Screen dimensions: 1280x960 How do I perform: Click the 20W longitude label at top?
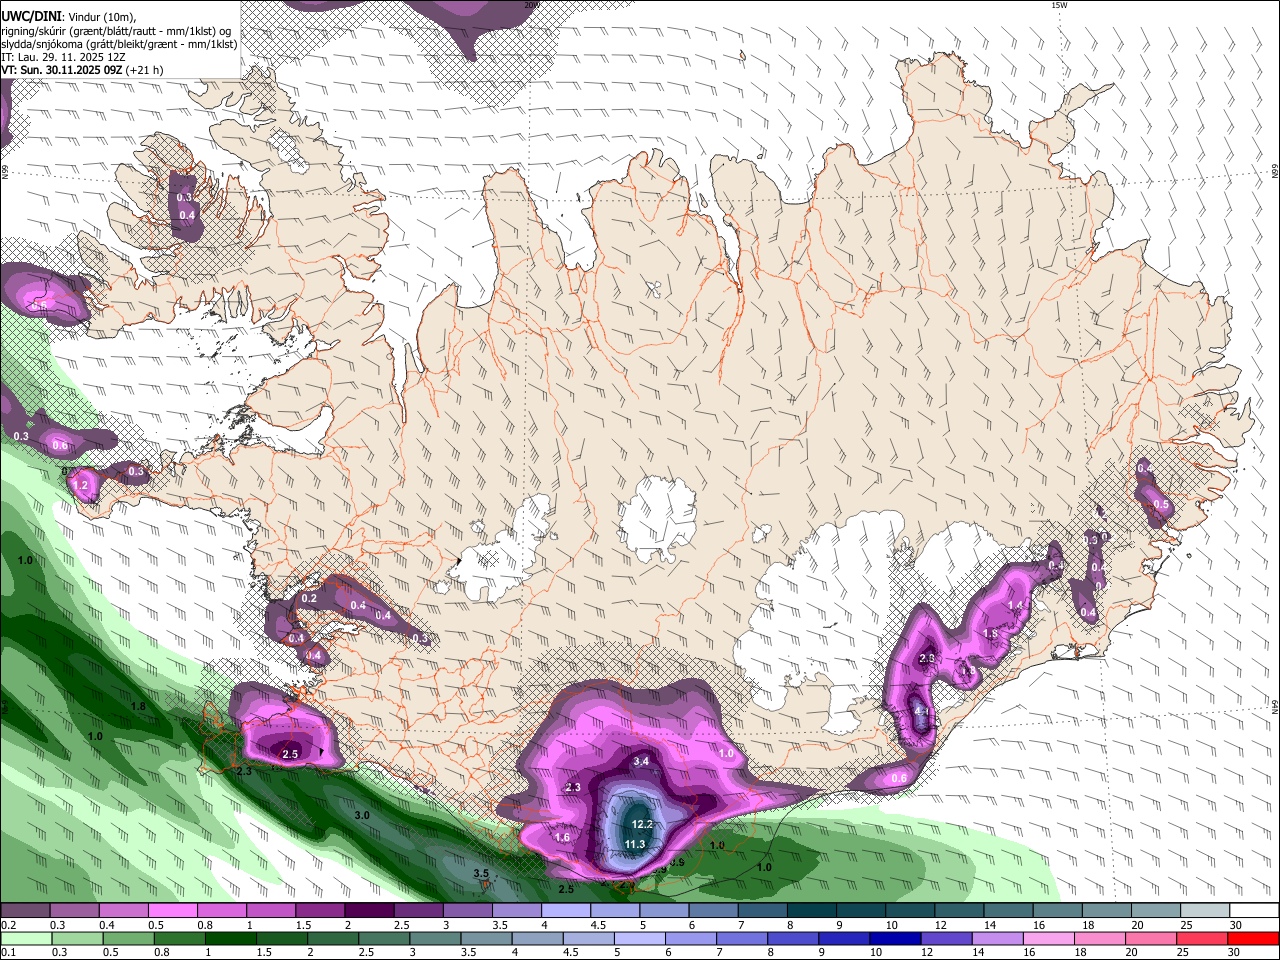pyautogui.click(x=531, y=5)
